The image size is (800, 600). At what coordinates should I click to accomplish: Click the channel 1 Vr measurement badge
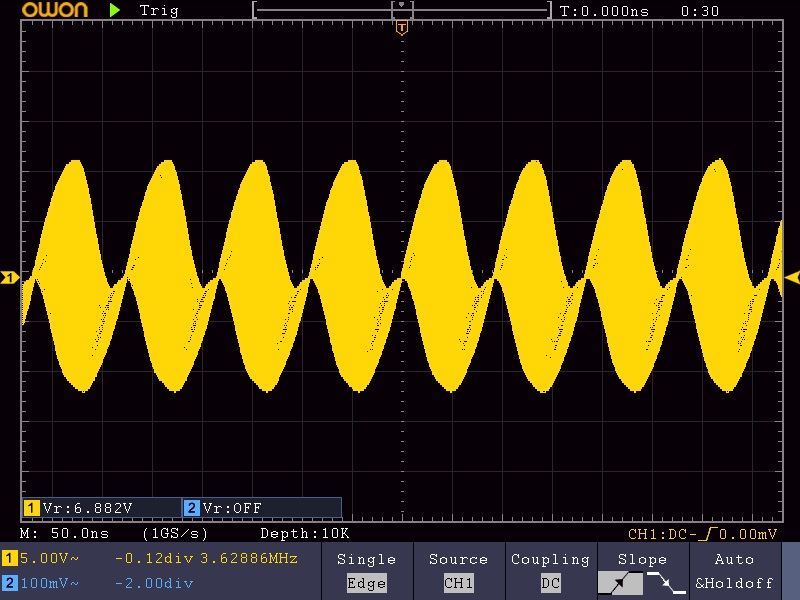tap(32, 508)
